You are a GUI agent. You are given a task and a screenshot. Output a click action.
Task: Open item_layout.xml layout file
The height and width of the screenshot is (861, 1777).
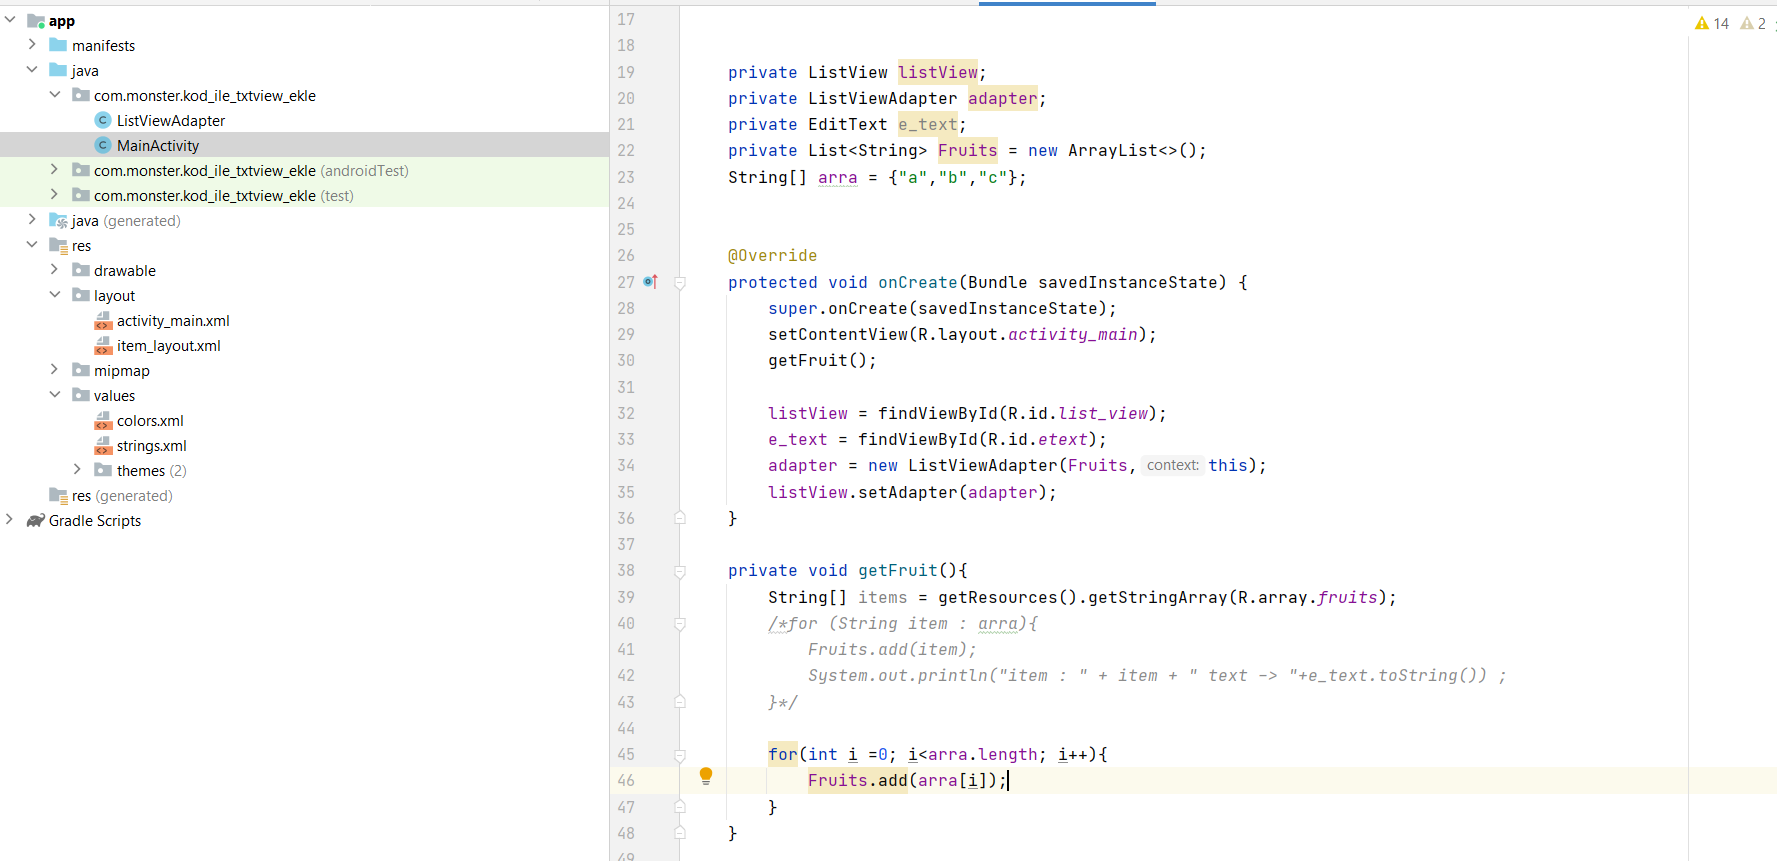pyautogui.click(x=169, y=345)
